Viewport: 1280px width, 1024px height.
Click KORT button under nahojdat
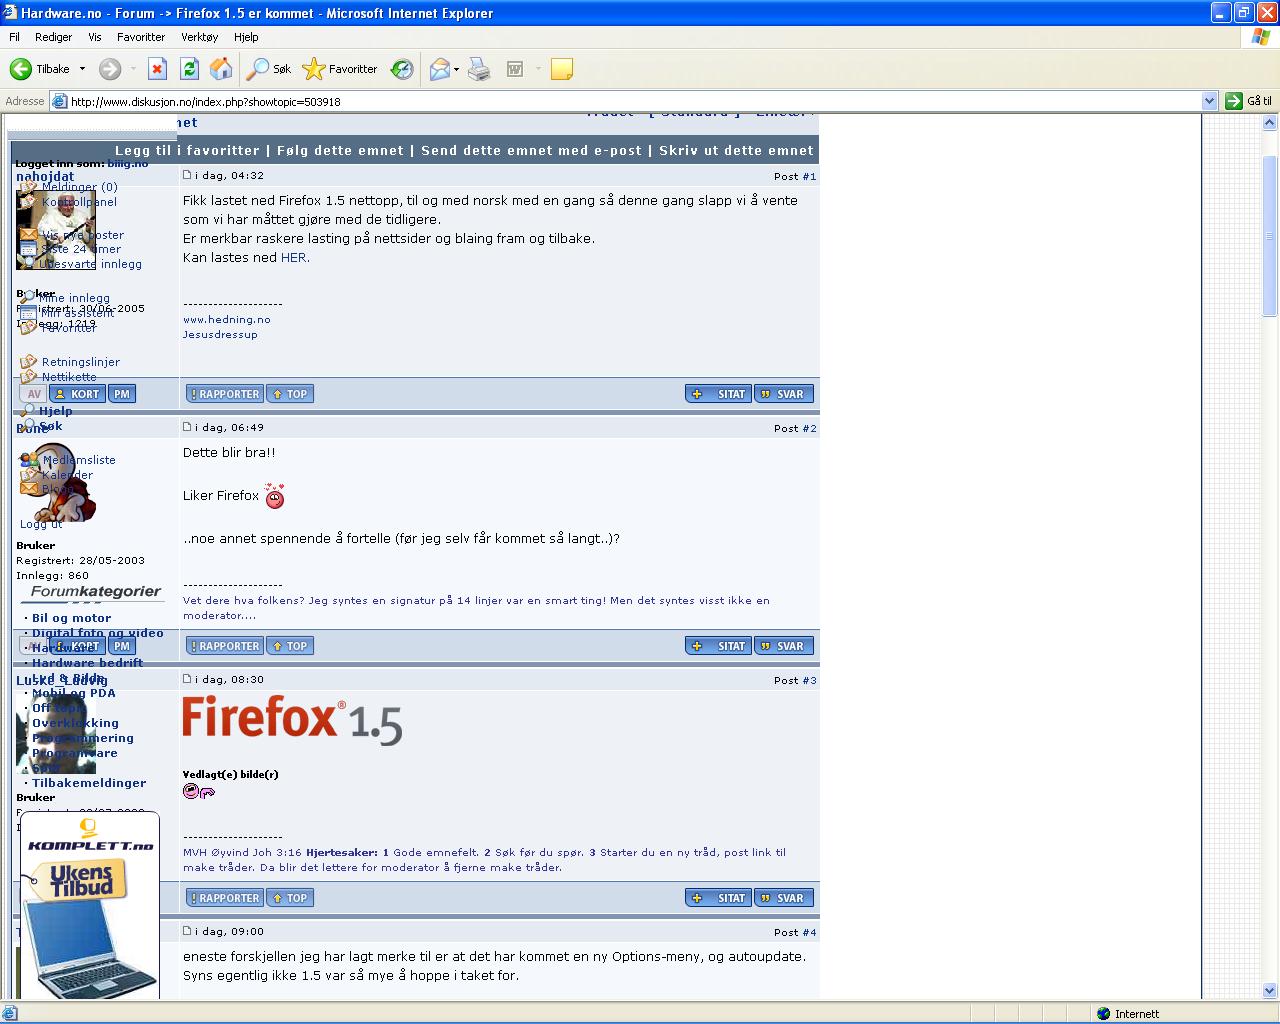pos(77,394)
